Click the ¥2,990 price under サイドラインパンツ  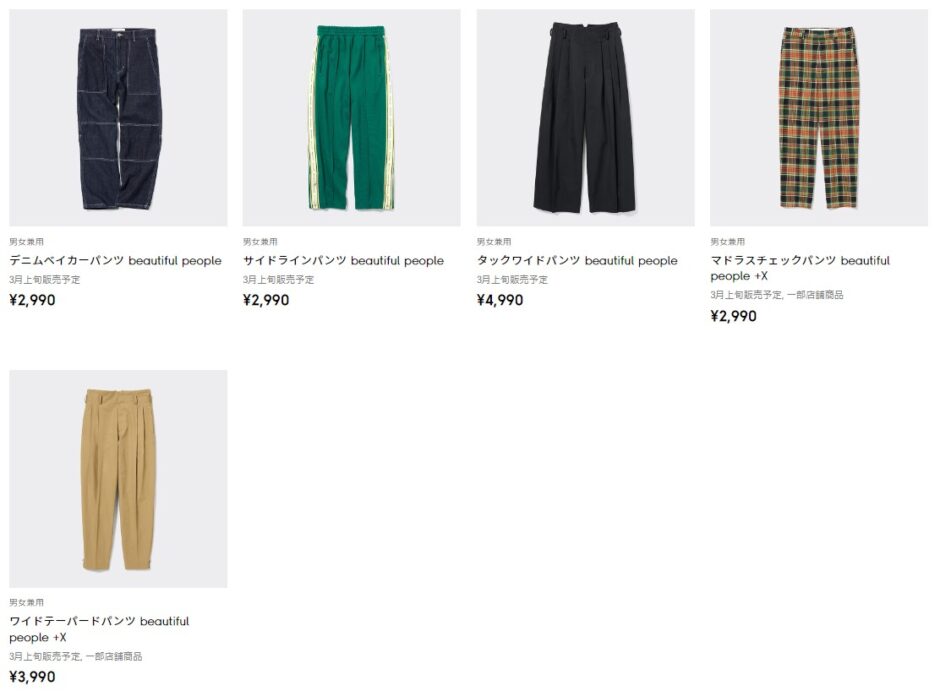[x=266, y=300]
